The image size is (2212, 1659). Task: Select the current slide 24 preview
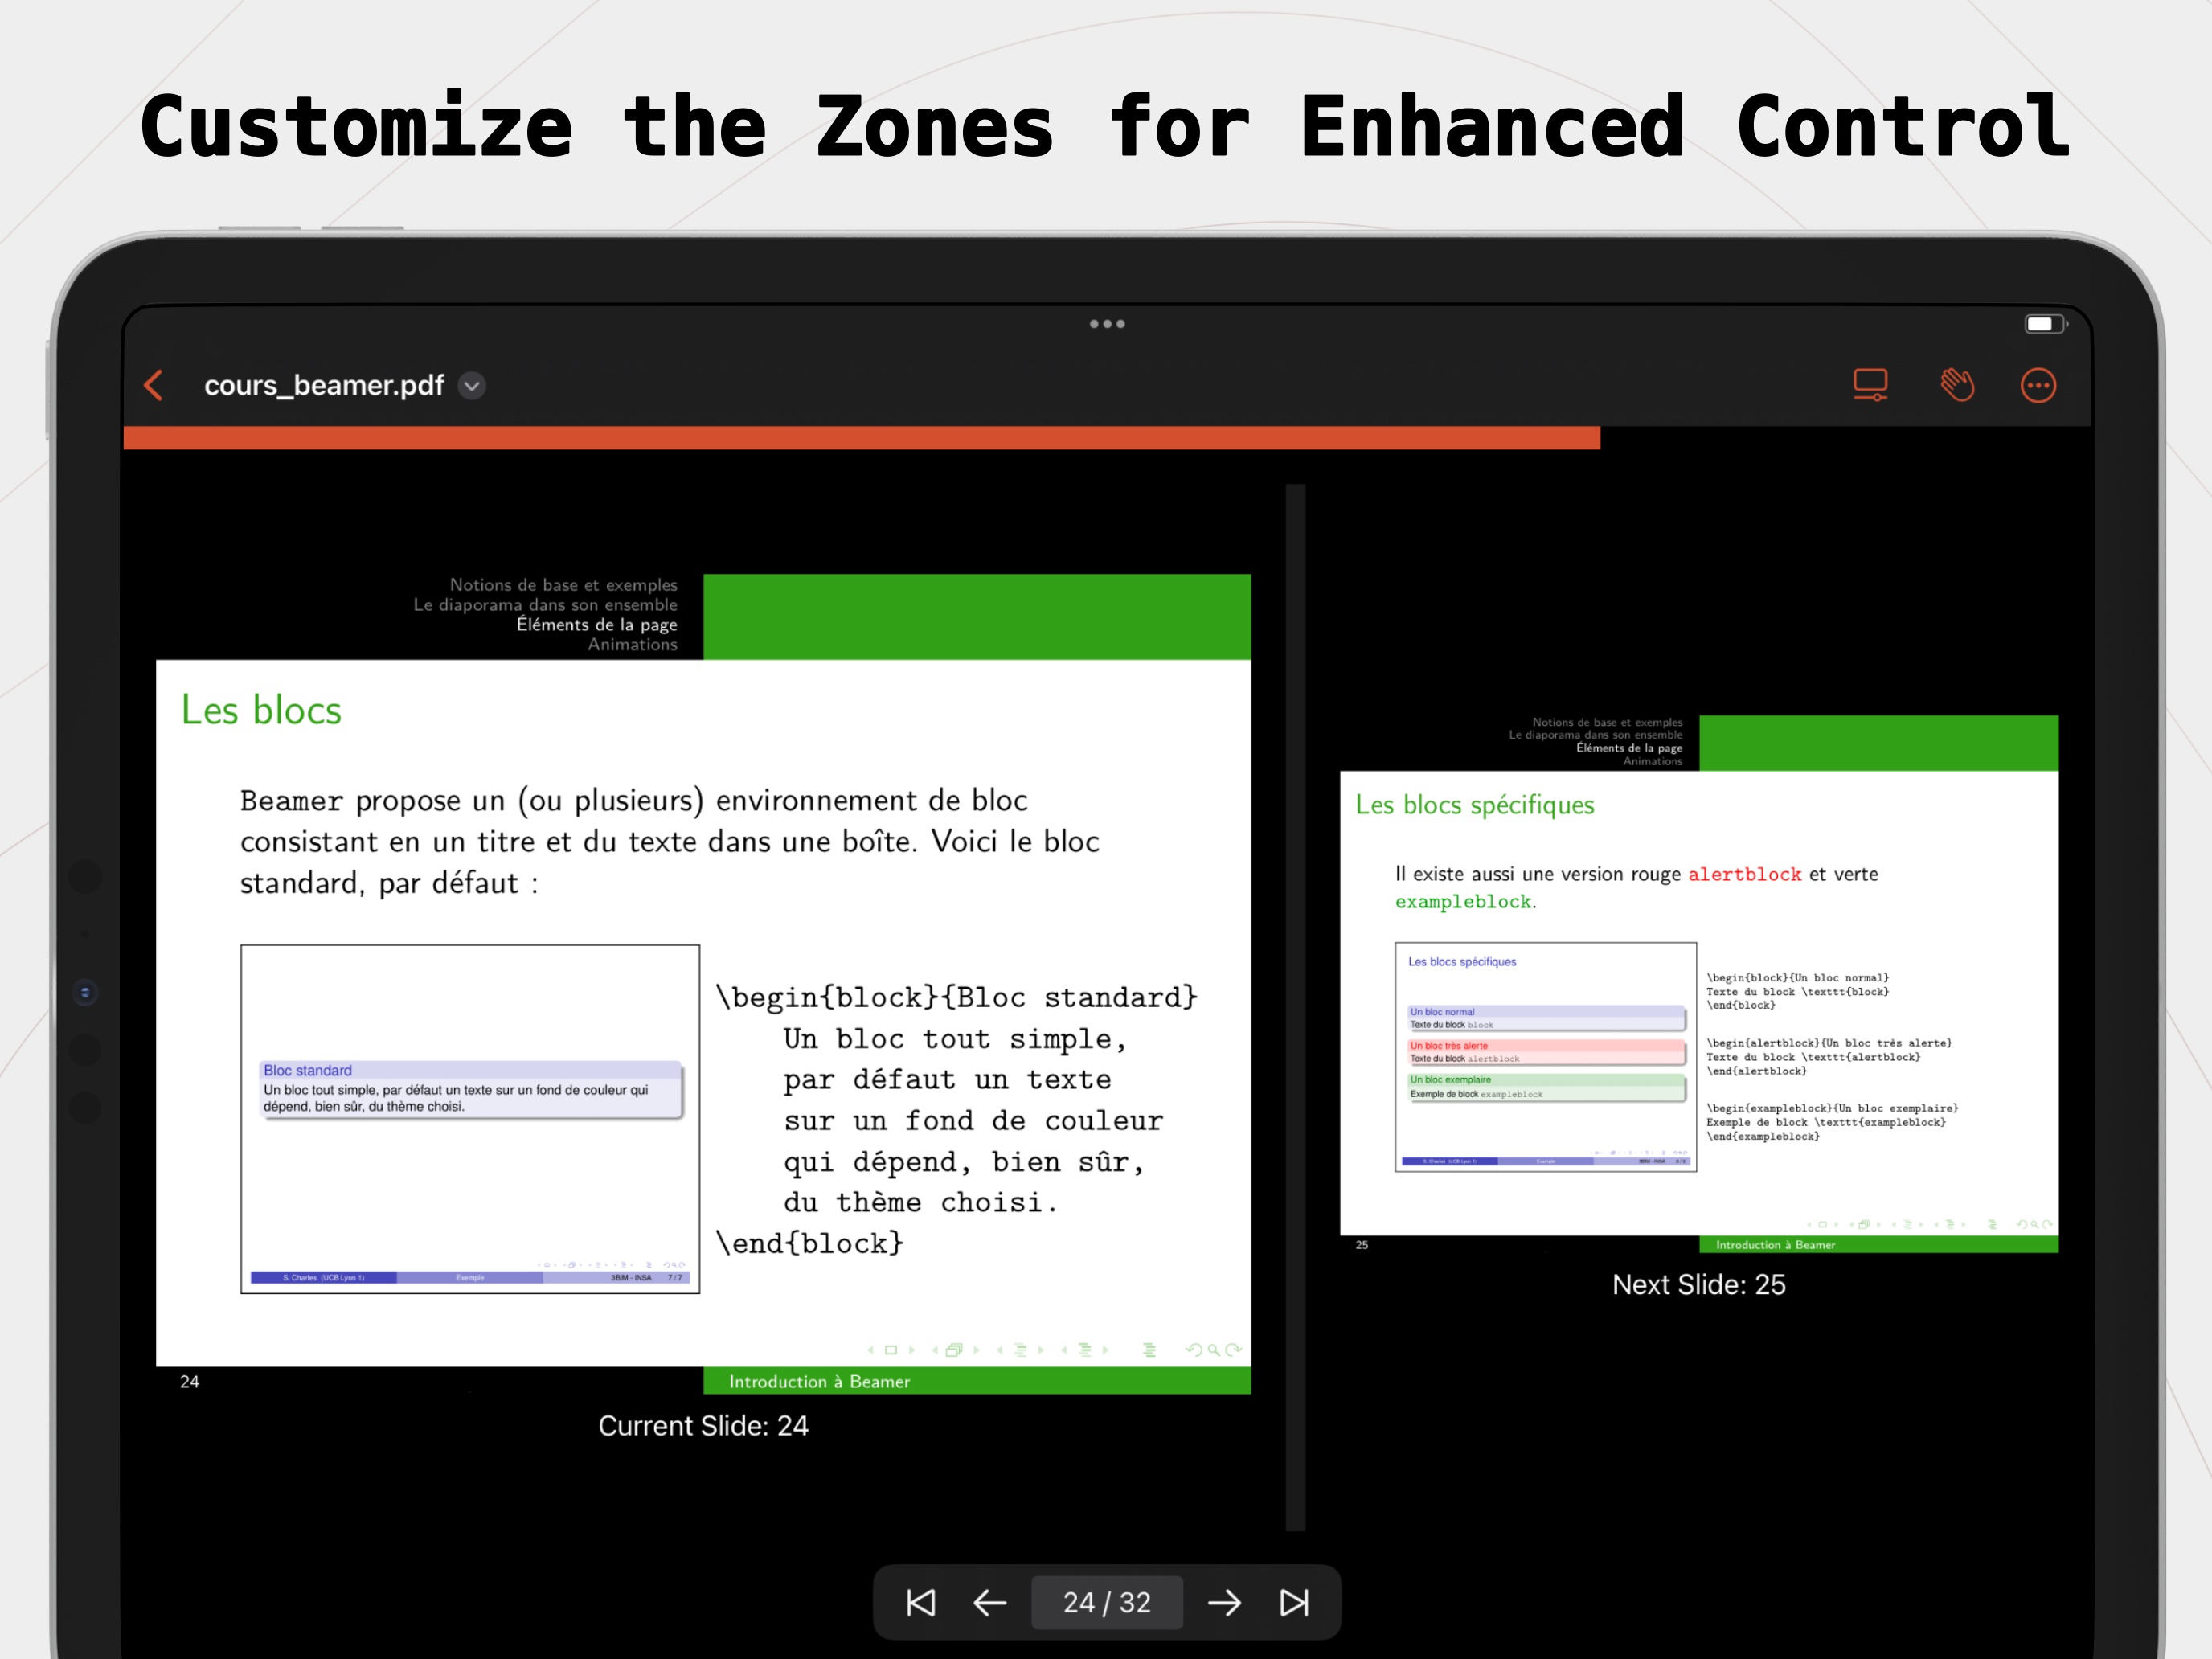[x=703, y=984]
